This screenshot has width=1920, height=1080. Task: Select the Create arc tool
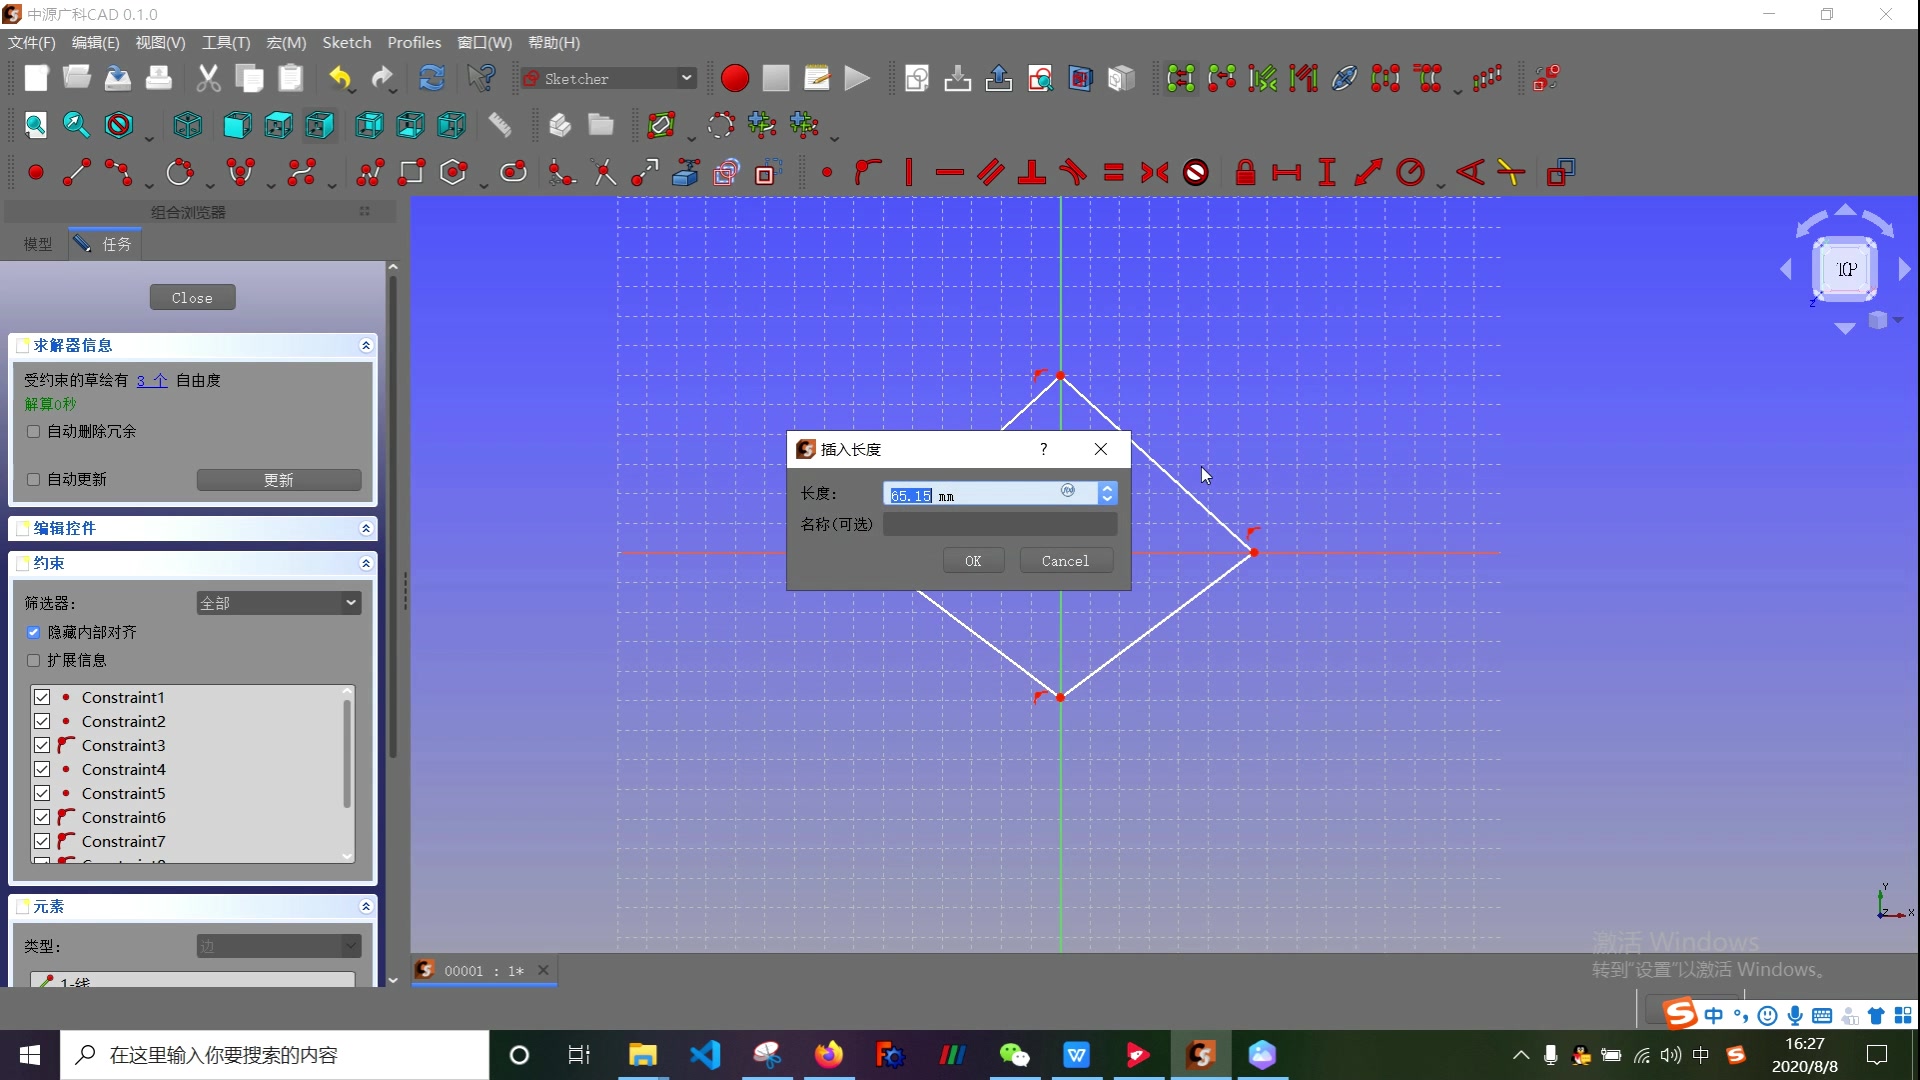[181, 172]
